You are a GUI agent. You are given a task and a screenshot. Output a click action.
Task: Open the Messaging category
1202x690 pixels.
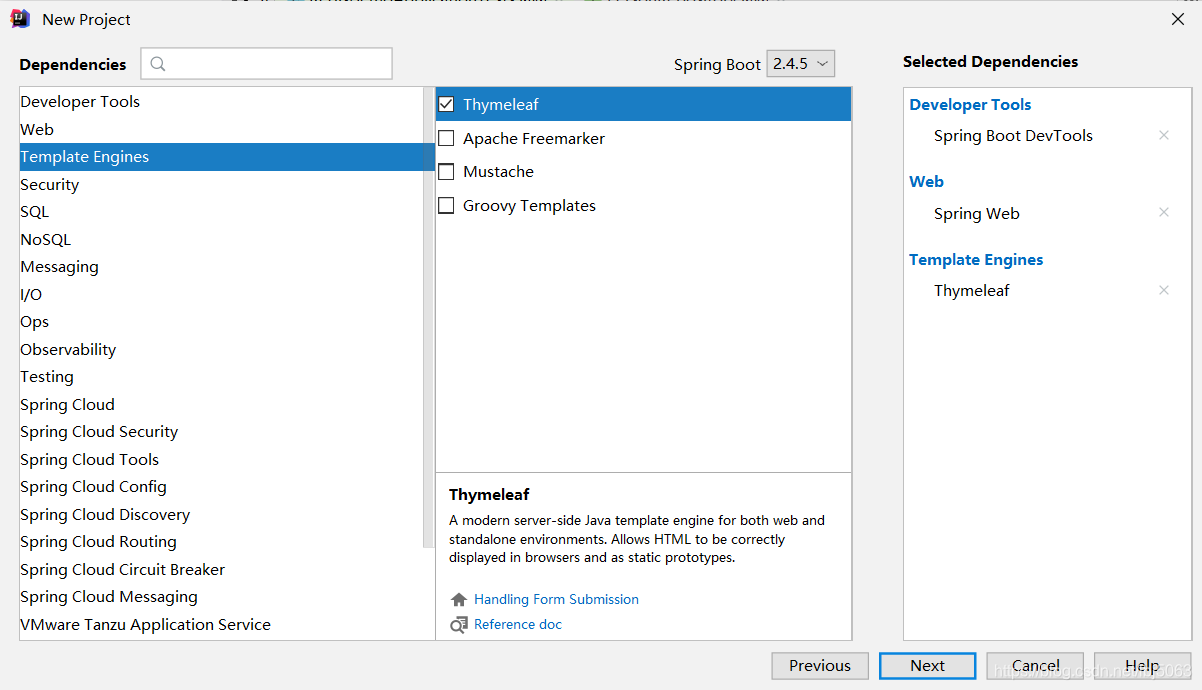221,267
